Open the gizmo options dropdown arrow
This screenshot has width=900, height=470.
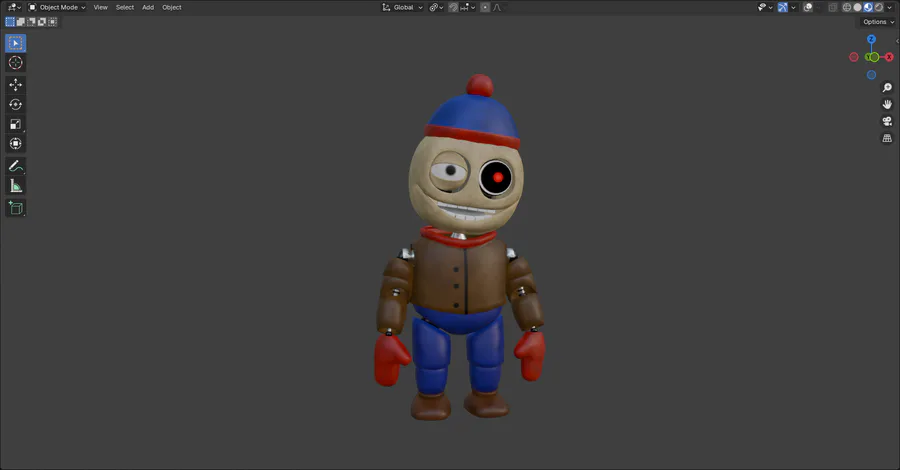pos(793,7)
